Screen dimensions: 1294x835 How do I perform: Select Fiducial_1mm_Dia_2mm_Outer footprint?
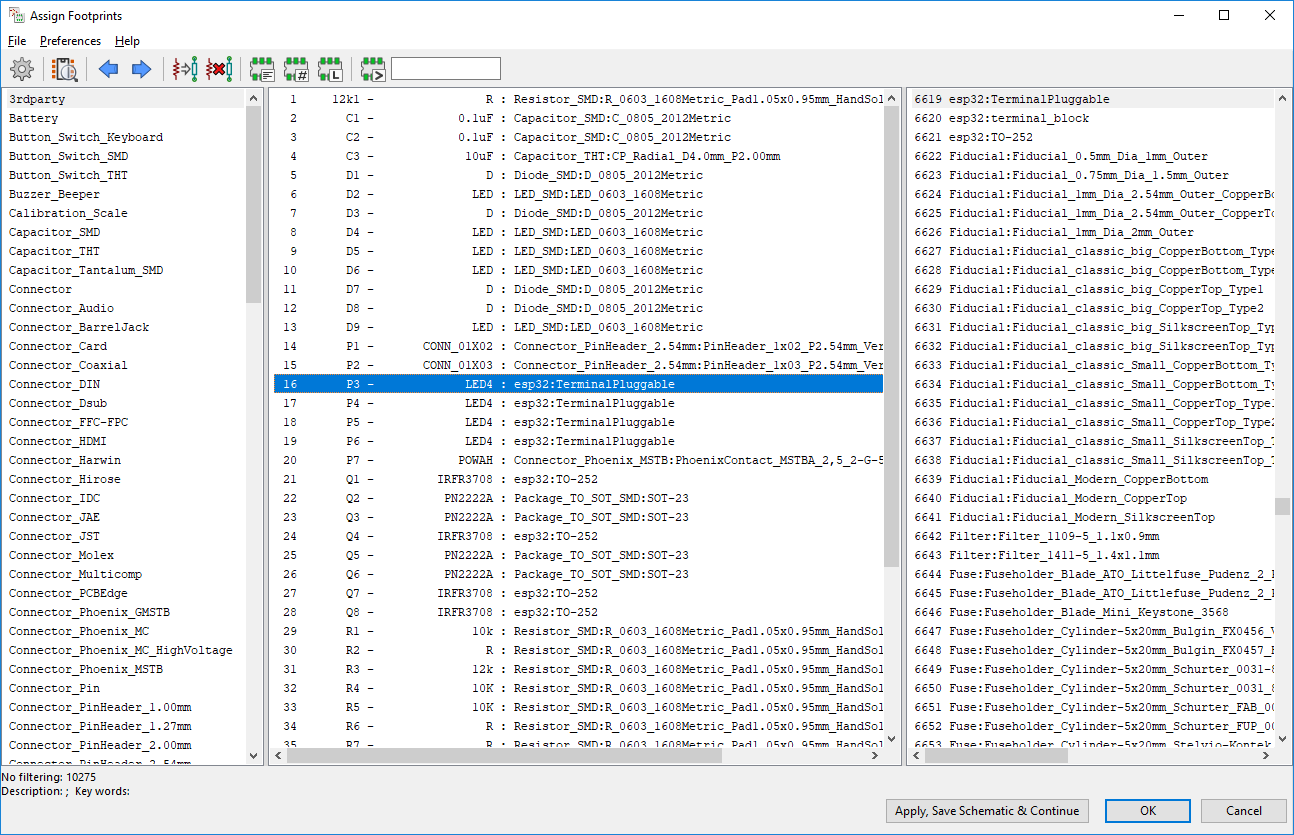[1092, 232]
